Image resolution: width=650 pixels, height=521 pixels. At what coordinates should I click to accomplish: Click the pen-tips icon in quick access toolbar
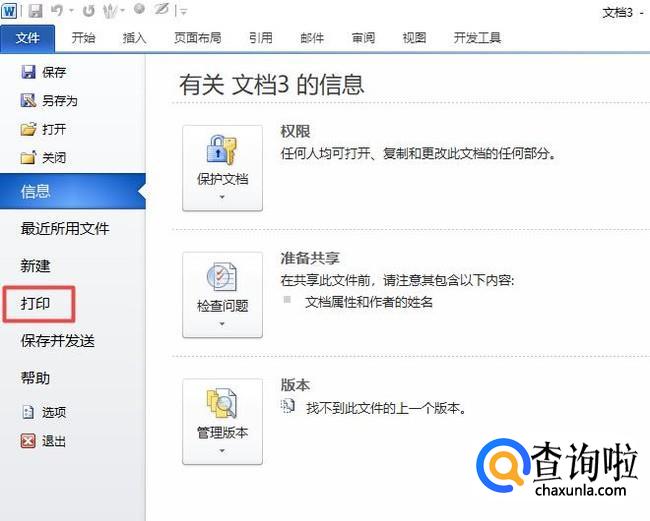pyautogui.click(x=110, y=11)
